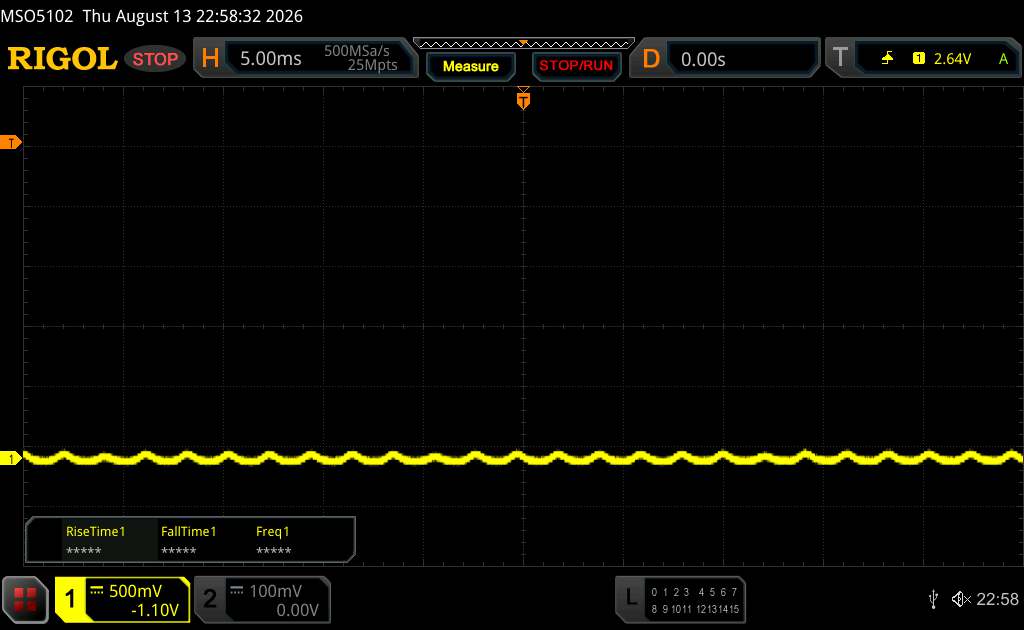Toggle the muted speaker icon
The image size is (1024, 630).
coord(961,599)
